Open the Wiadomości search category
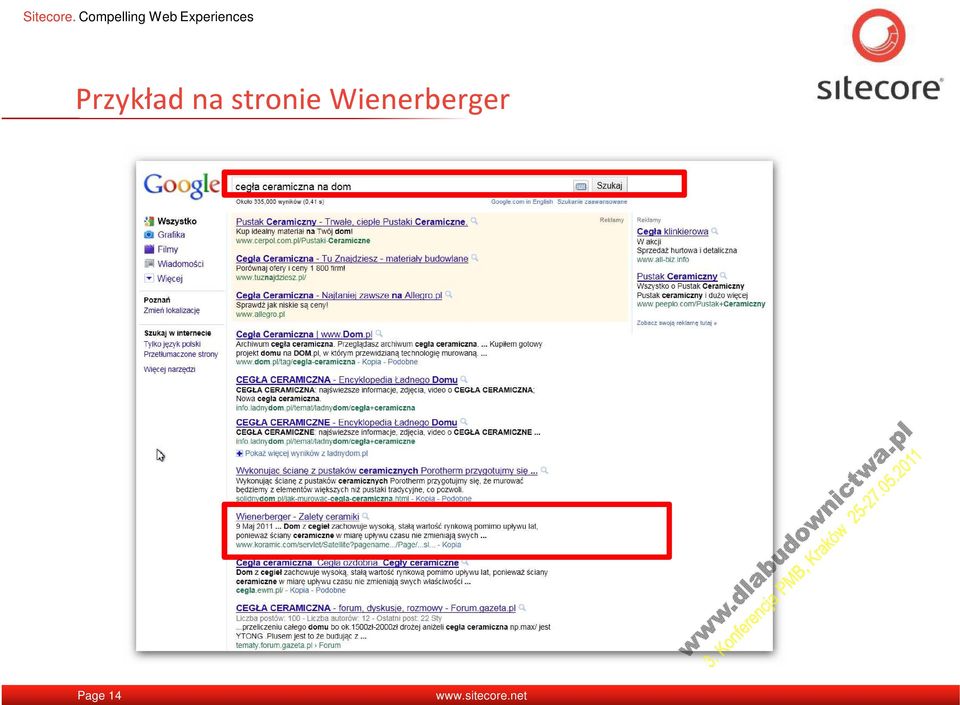The width and height of the screenshot is (960, 705). [181, 264]
